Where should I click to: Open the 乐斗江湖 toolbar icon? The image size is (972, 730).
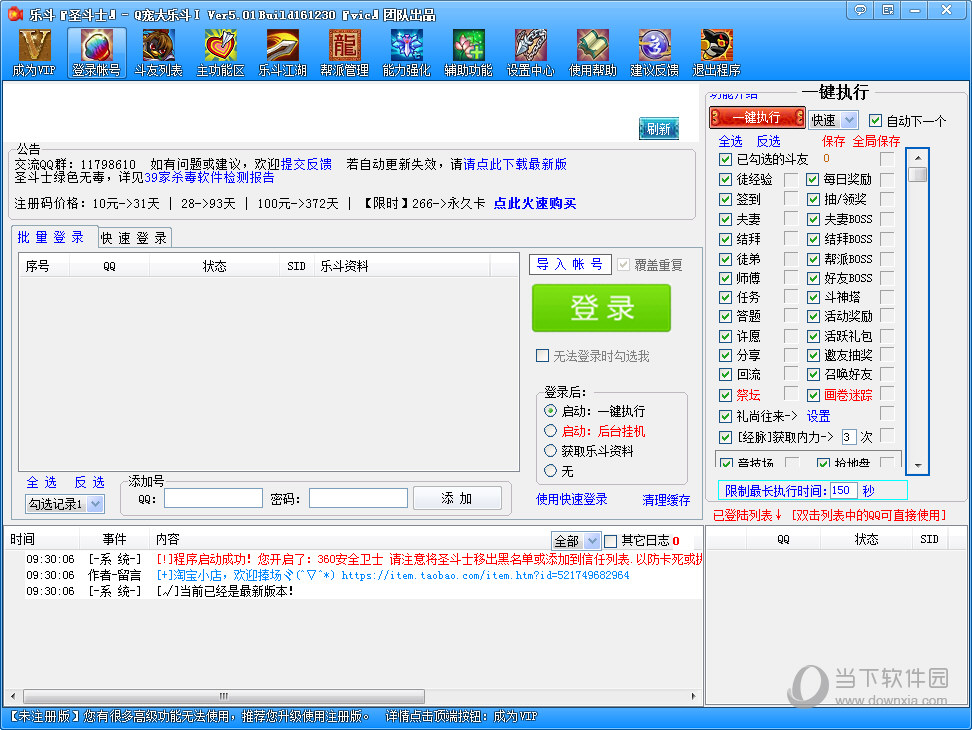pyautogui.click(x=283, y=53)
